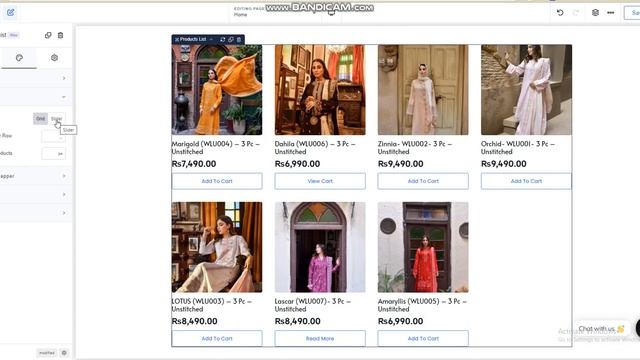The image size is (640, 360).
Task: Add Marigold (WLU004) to cart
Action: 217,181
